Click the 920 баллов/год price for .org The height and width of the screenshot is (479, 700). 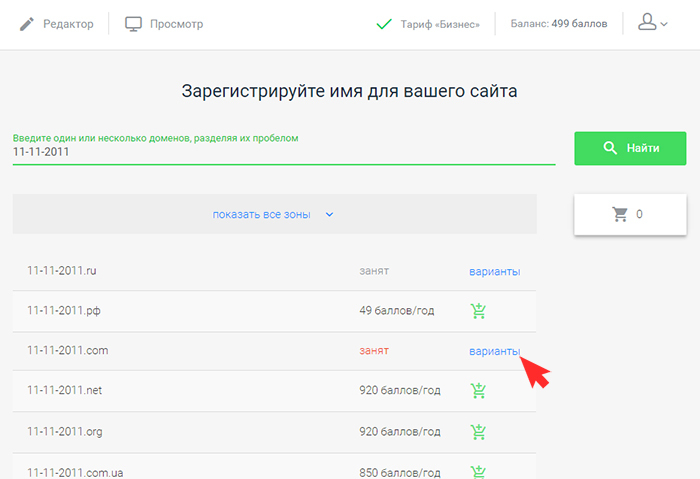(400, 432)
